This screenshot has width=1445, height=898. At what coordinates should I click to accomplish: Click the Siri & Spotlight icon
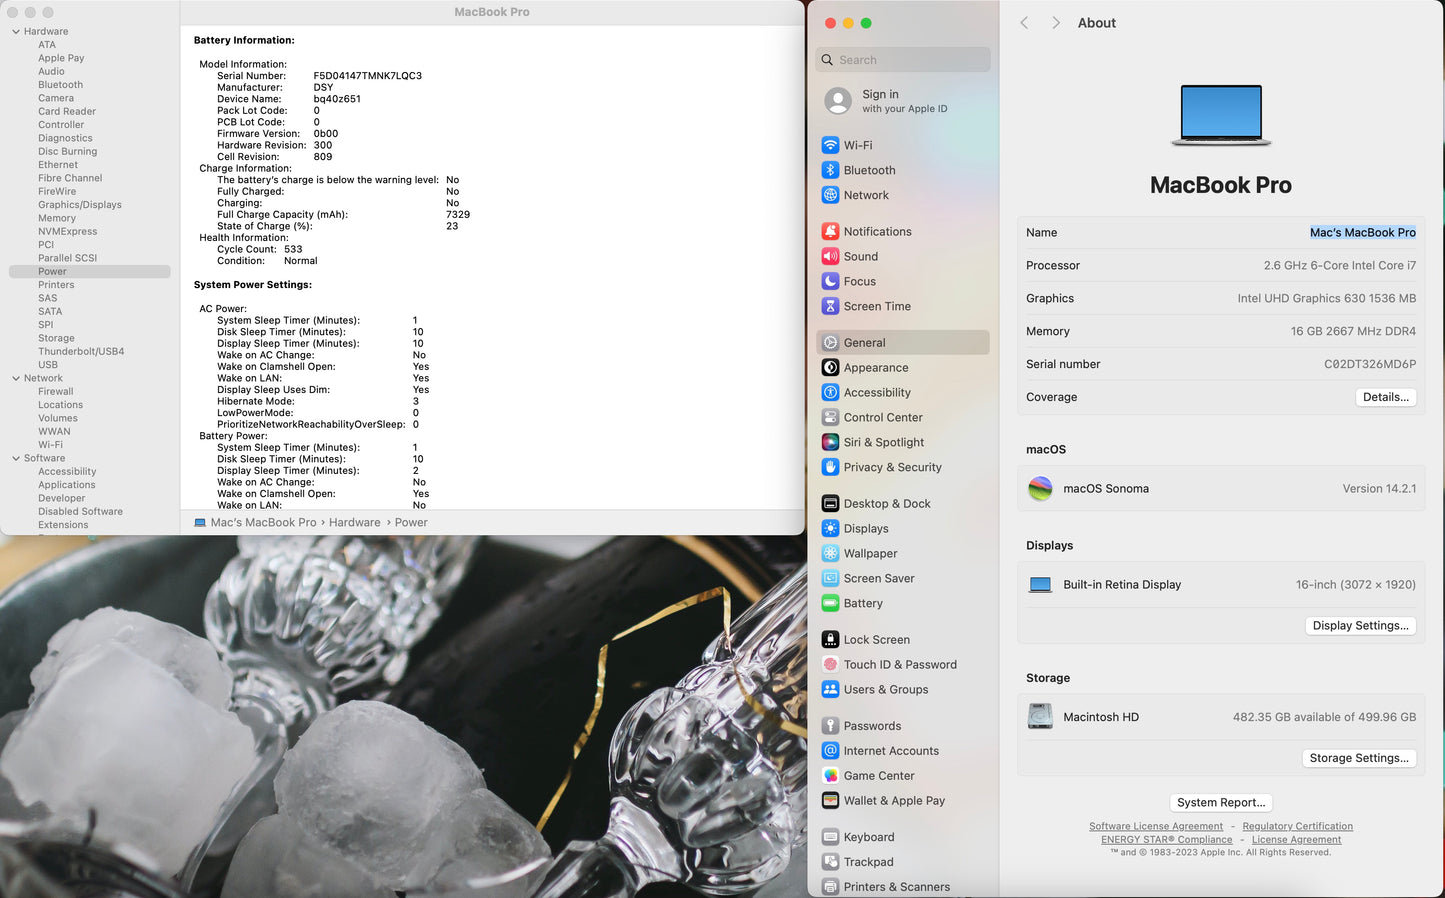coord(830,442)
